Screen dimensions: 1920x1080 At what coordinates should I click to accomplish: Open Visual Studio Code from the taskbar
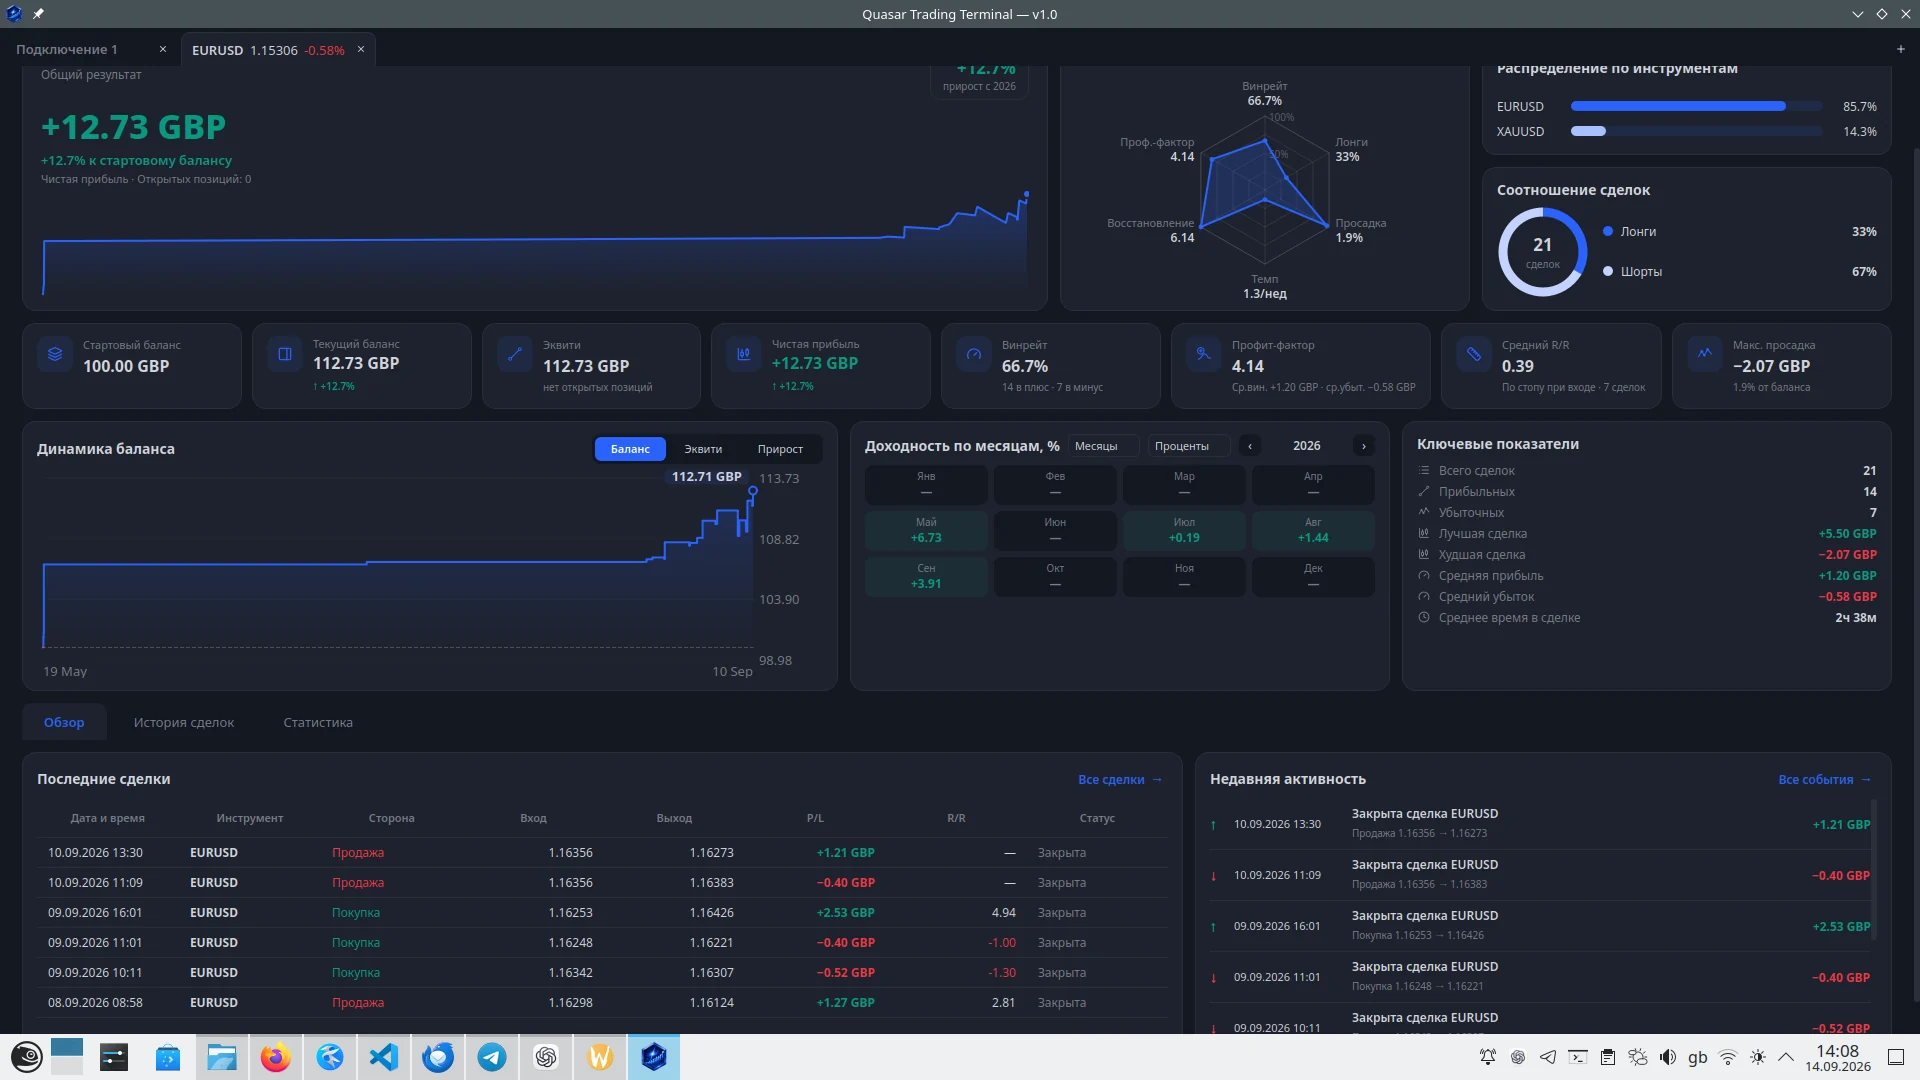[x=383, y=1057]
